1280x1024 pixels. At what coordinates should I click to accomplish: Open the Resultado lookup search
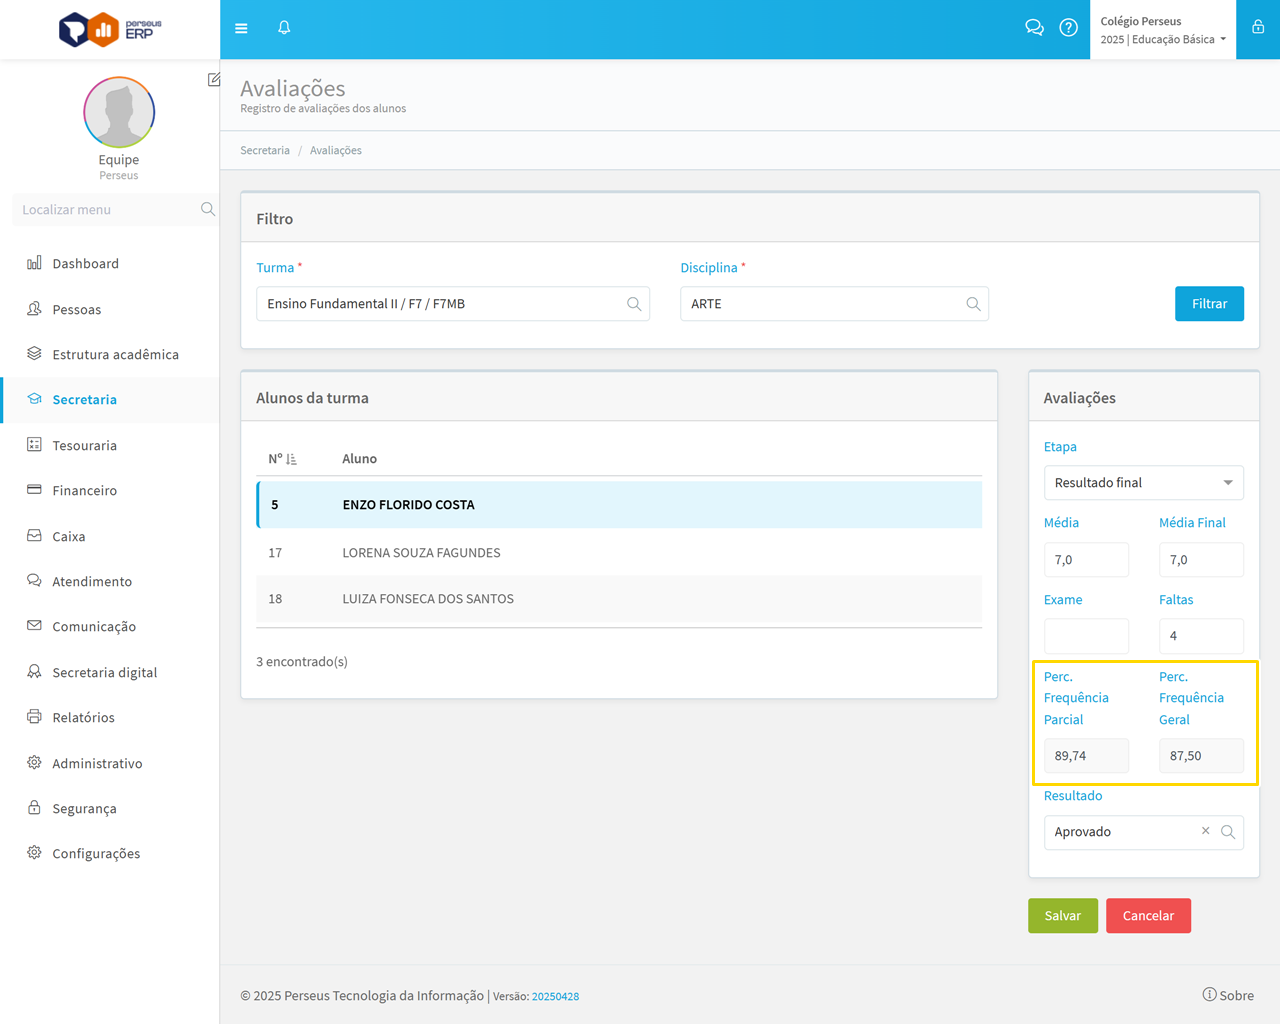tap(1228, 832)
